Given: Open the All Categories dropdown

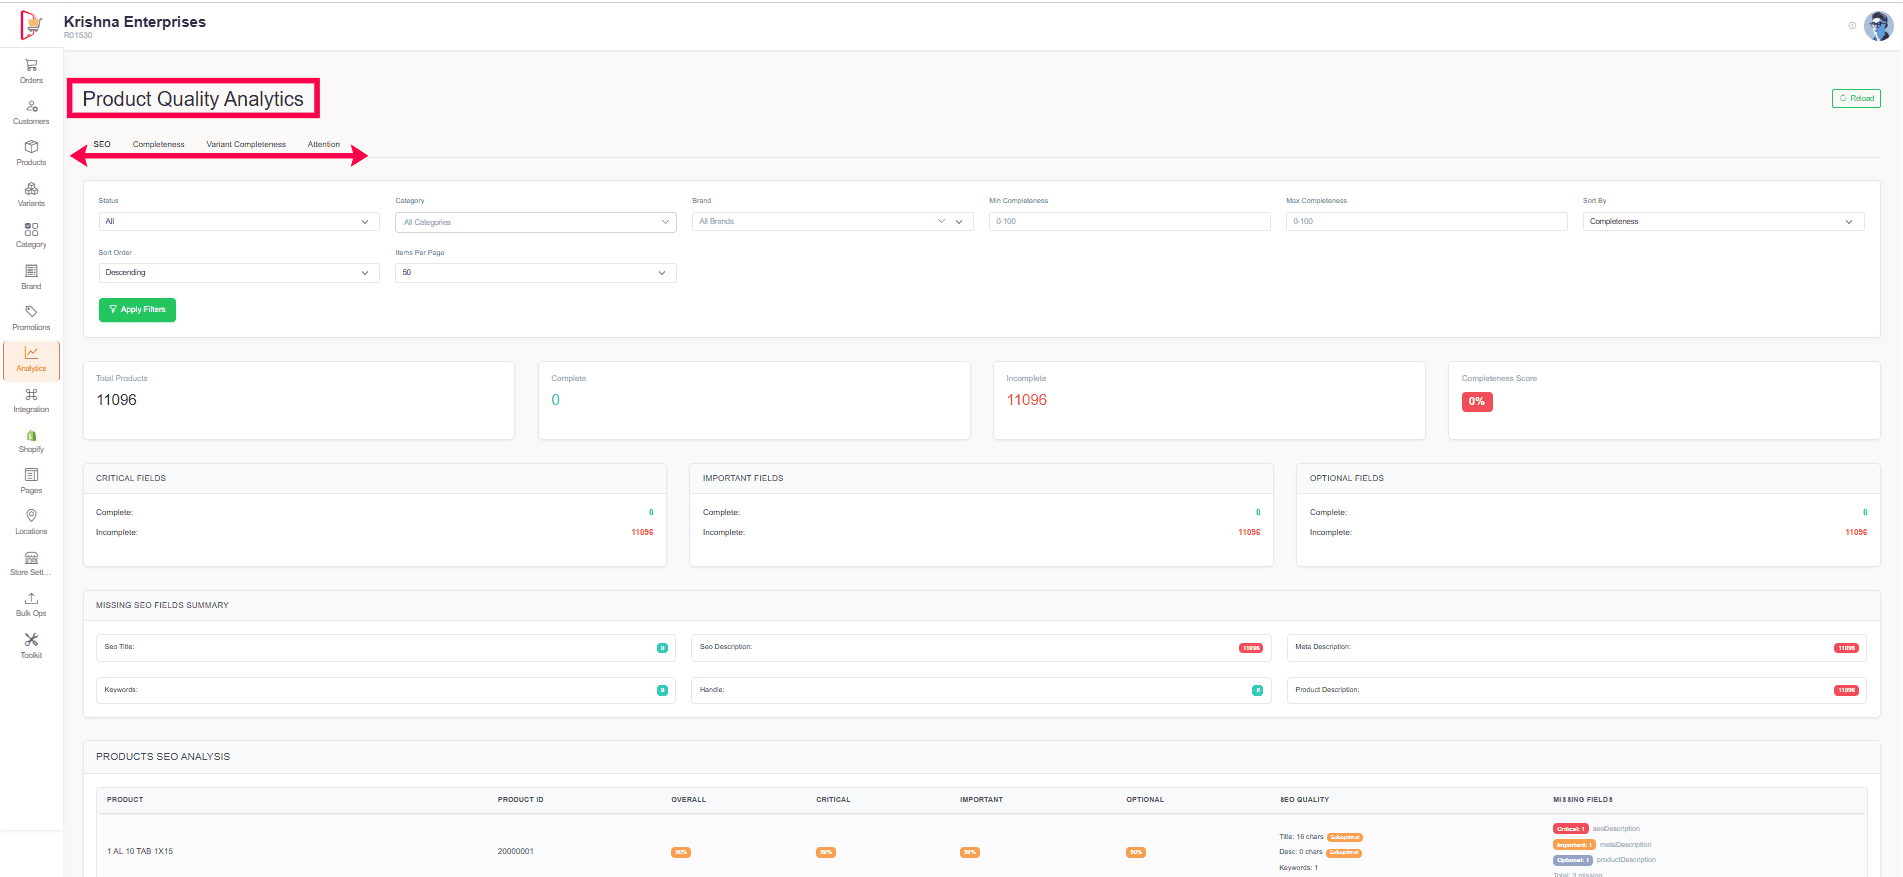Looking at the screenshot, I should click(535, 222).
